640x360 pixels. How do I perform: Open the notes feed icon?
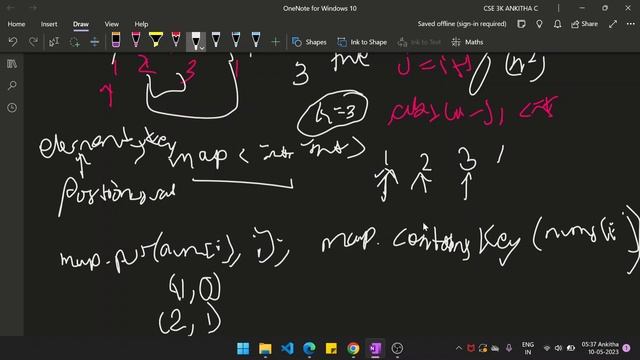[x=521, y=24]
